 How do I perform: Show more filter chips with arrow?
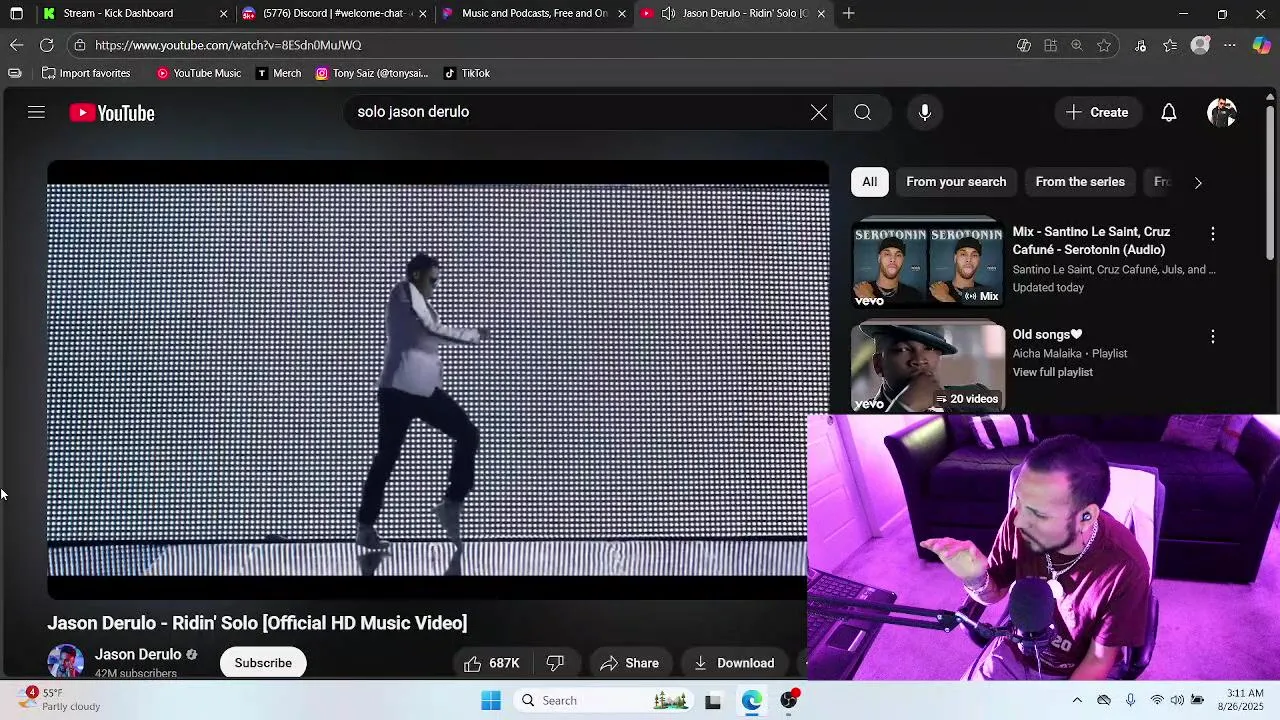pyautogui.click(x=1198, y=182)
